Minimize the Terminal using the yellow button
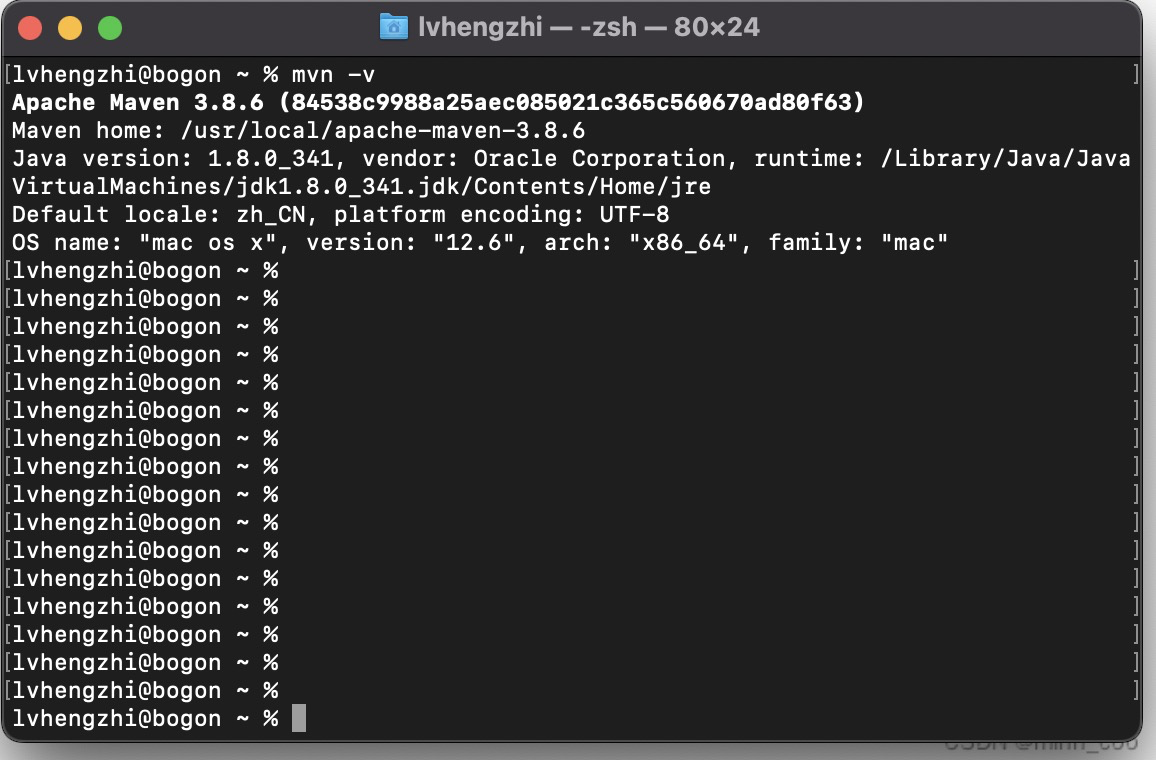This screenshot has width=1156, height=760. [70, 28]
